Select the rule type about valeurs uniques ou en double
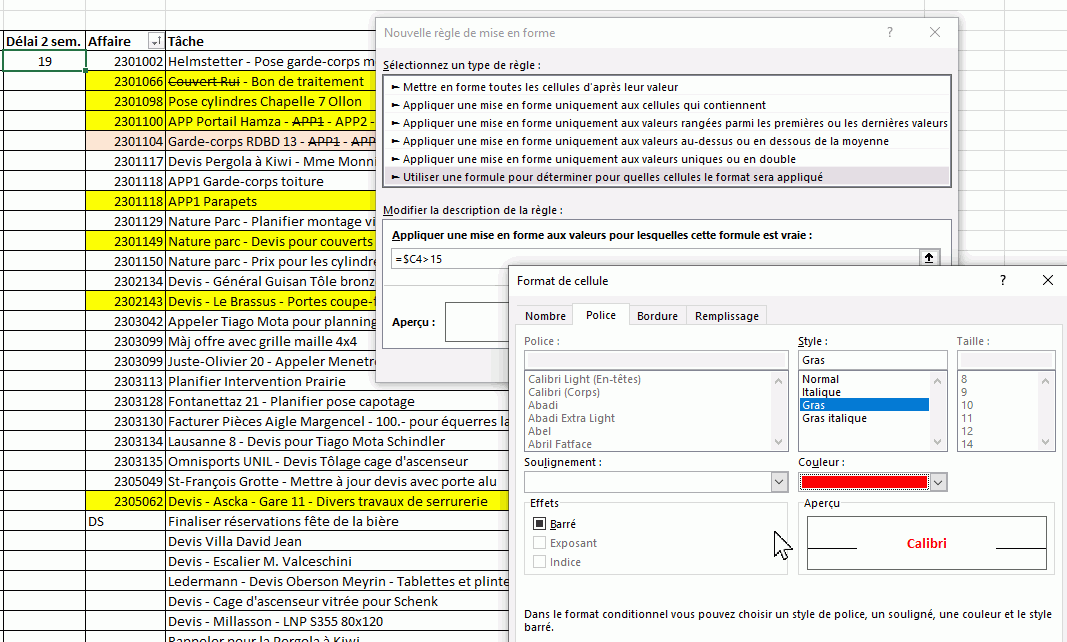Image resolution: width=1067 pixels, height=642 pixels. click(599, 159)
